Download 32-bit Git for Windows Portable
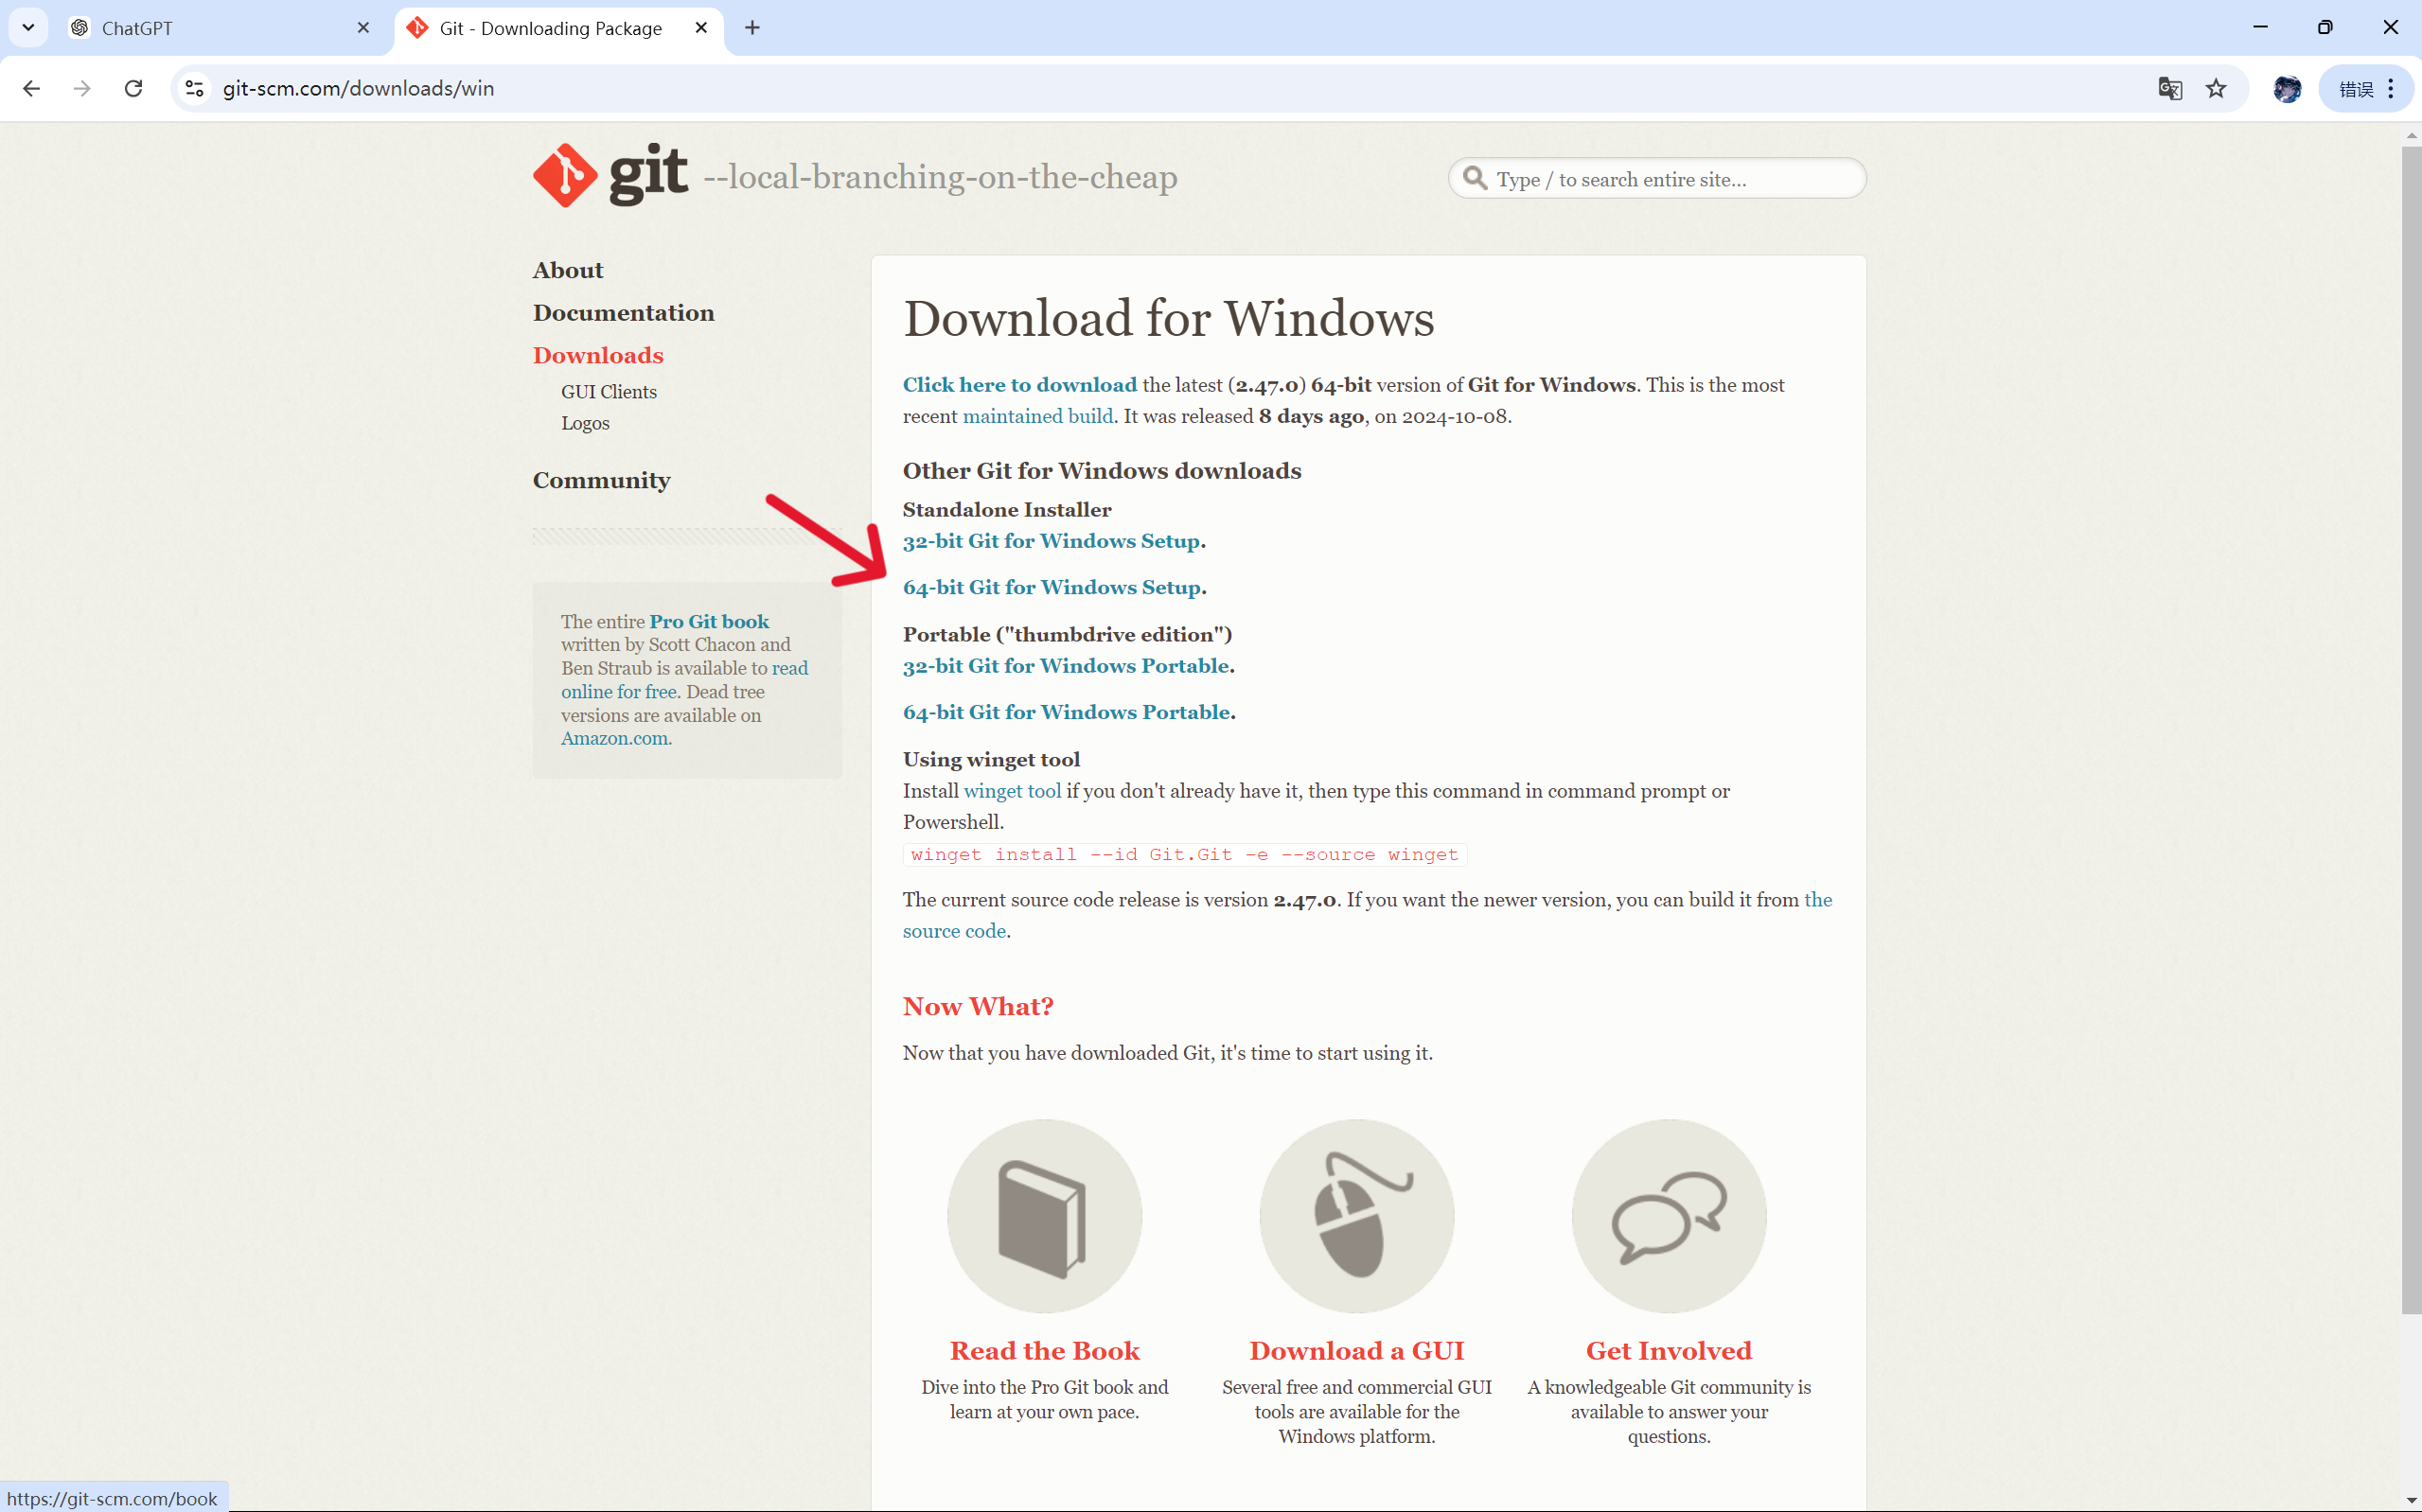The width and height of the screenshot is (2422, 1512). 1066,666
